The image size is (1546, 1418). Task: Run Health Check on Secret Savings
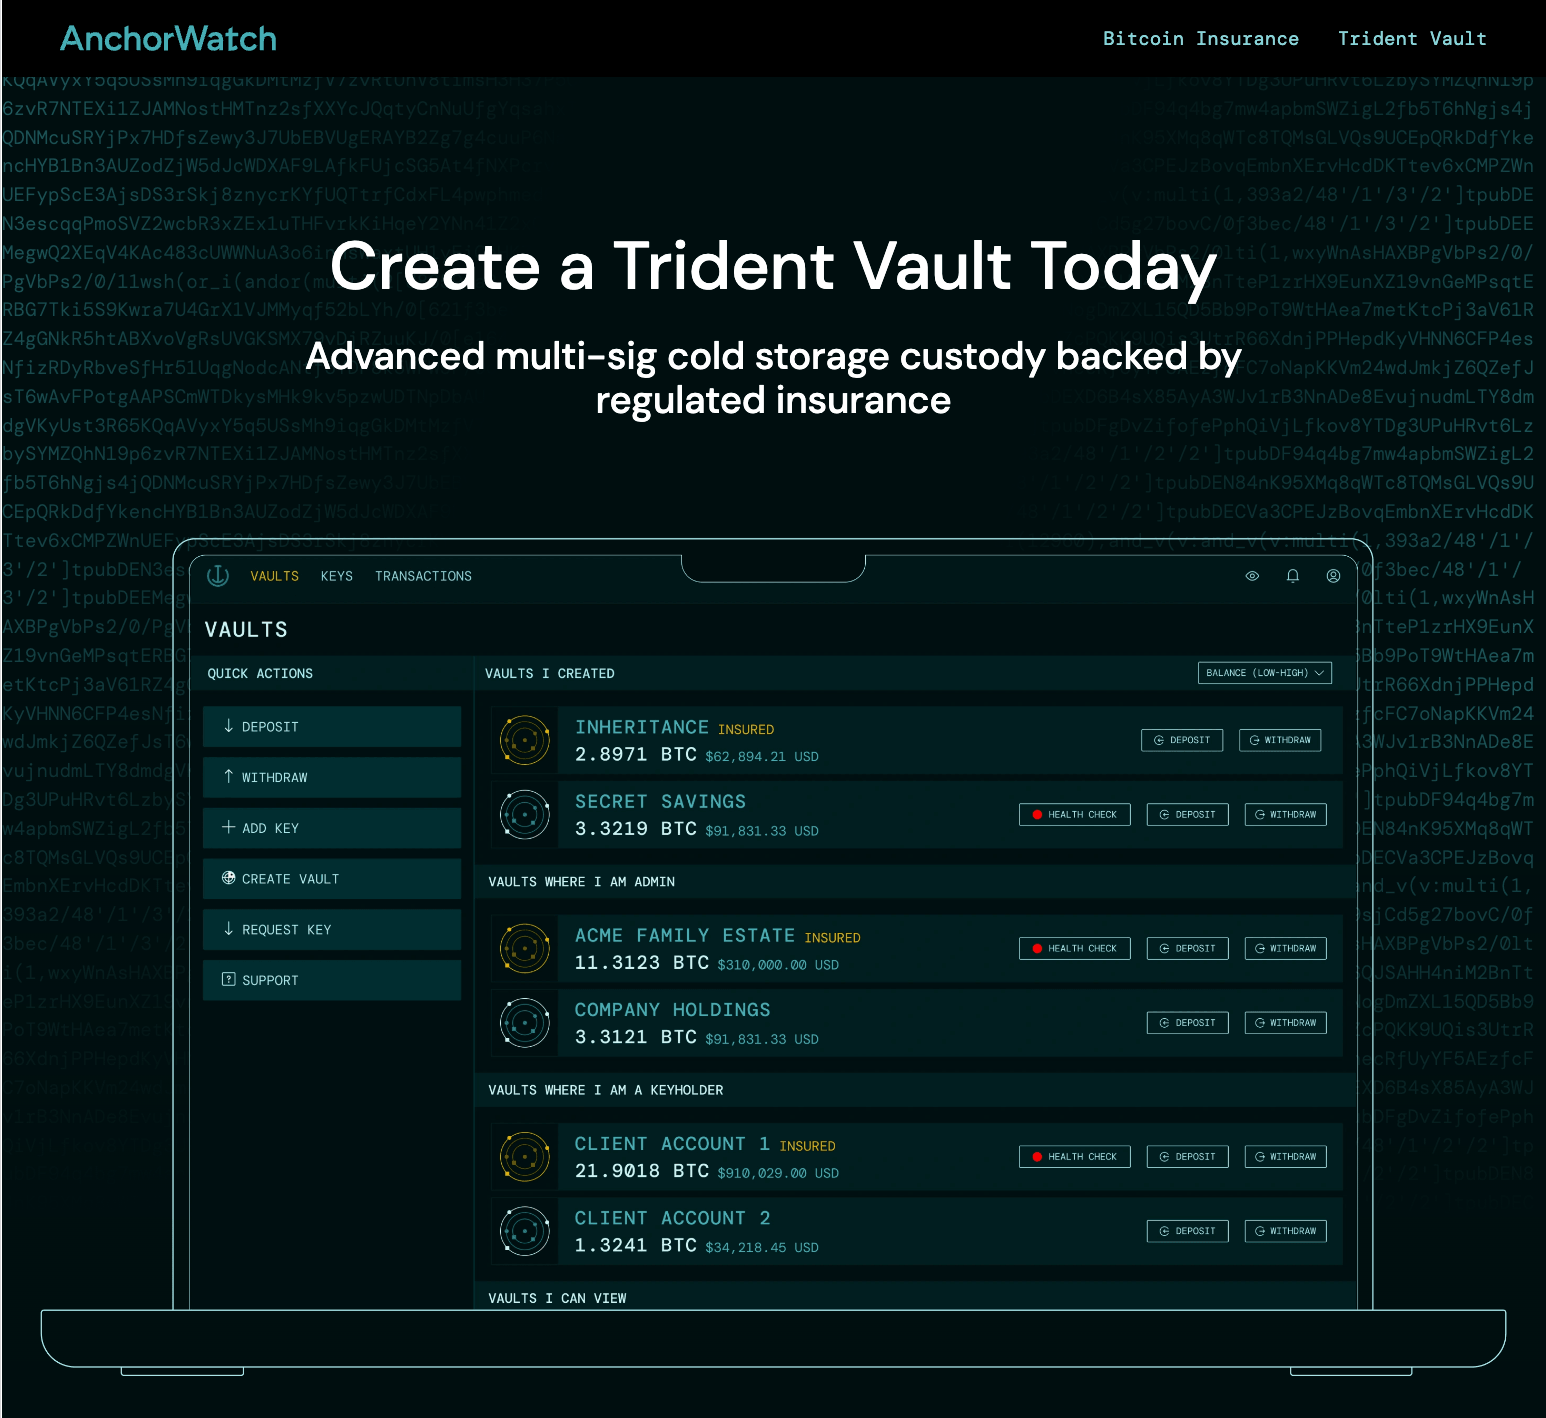(x=1075, y=815)
